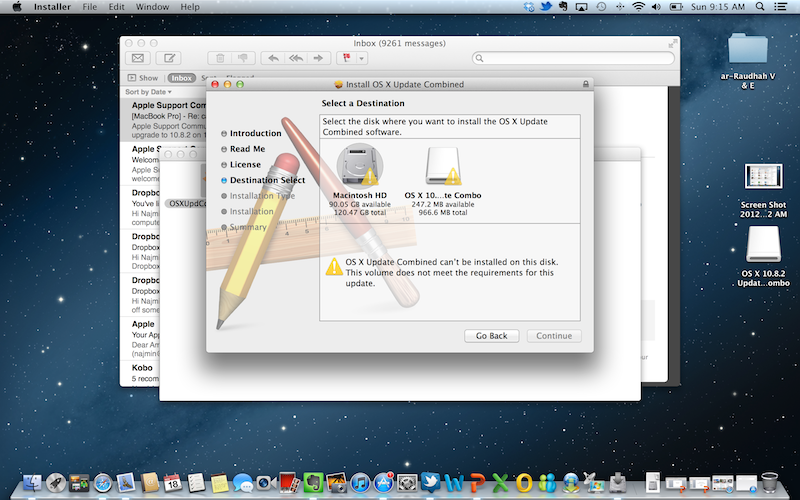Viewport: 800px width, 500px height.
Task: Click the red Flag button in Mail
Action: tap(347, 58)
